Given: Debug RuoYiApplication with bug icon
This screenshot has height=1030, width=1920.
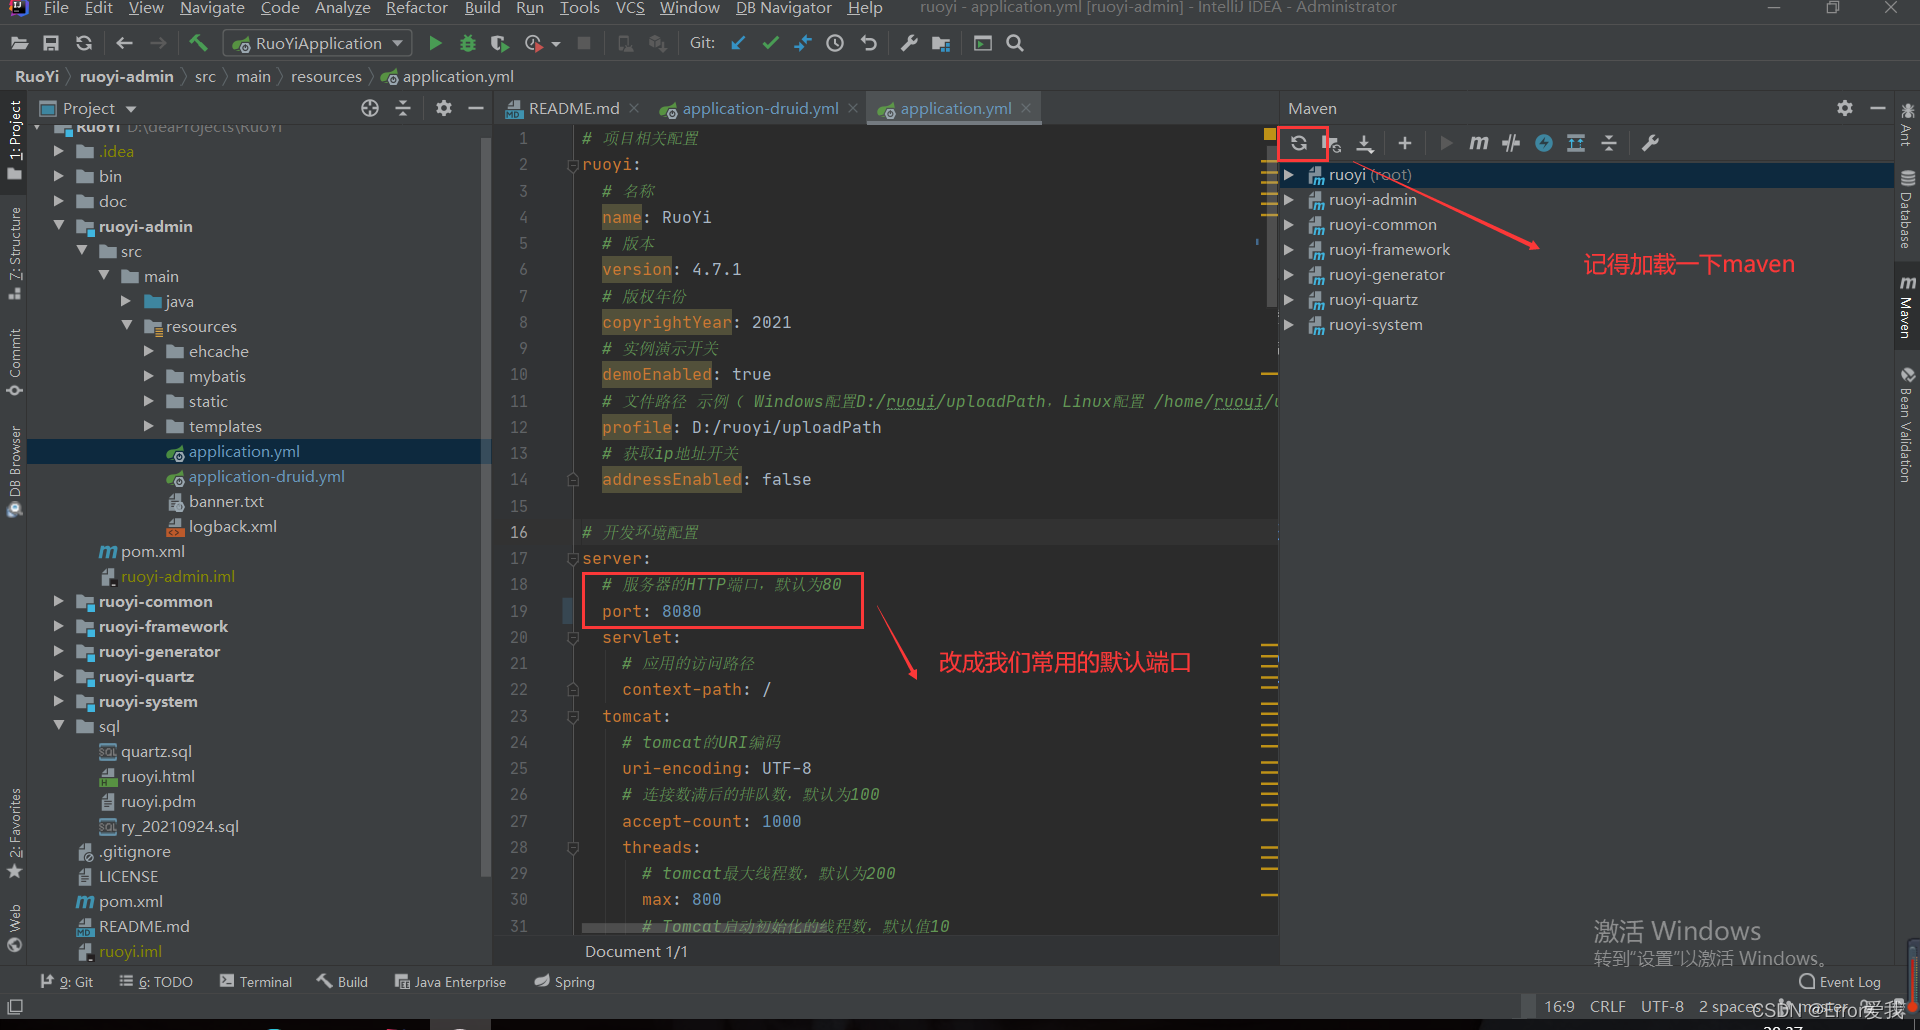Looking at the screenshot, I should (x=467, y=43).
